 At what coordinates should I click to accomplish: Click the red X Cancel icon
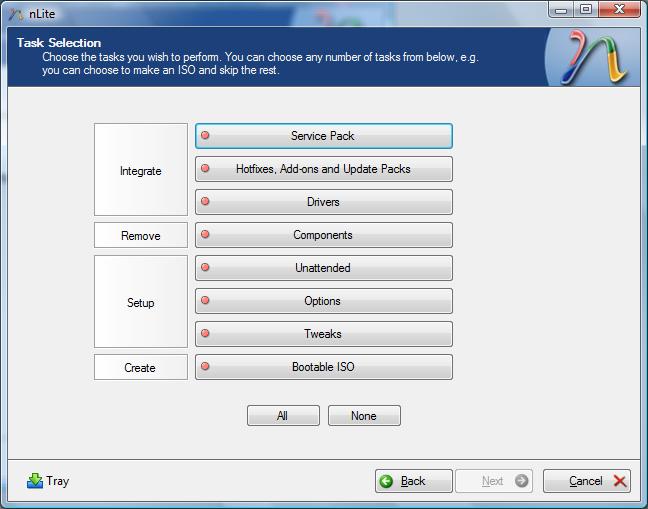tap(619, 481)
